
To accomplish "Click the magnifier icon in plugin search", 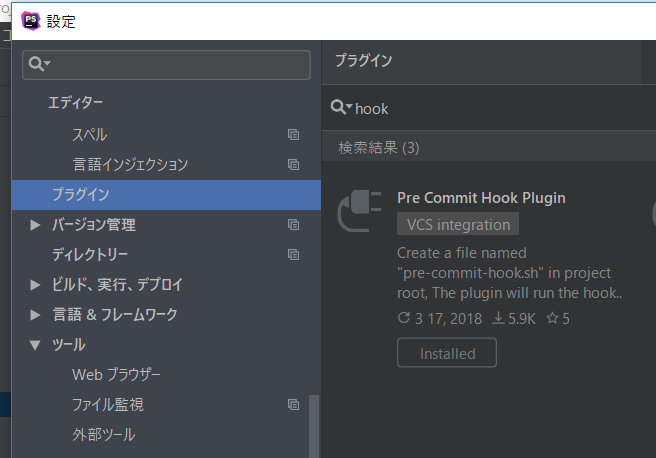I will tap(340, 108).
